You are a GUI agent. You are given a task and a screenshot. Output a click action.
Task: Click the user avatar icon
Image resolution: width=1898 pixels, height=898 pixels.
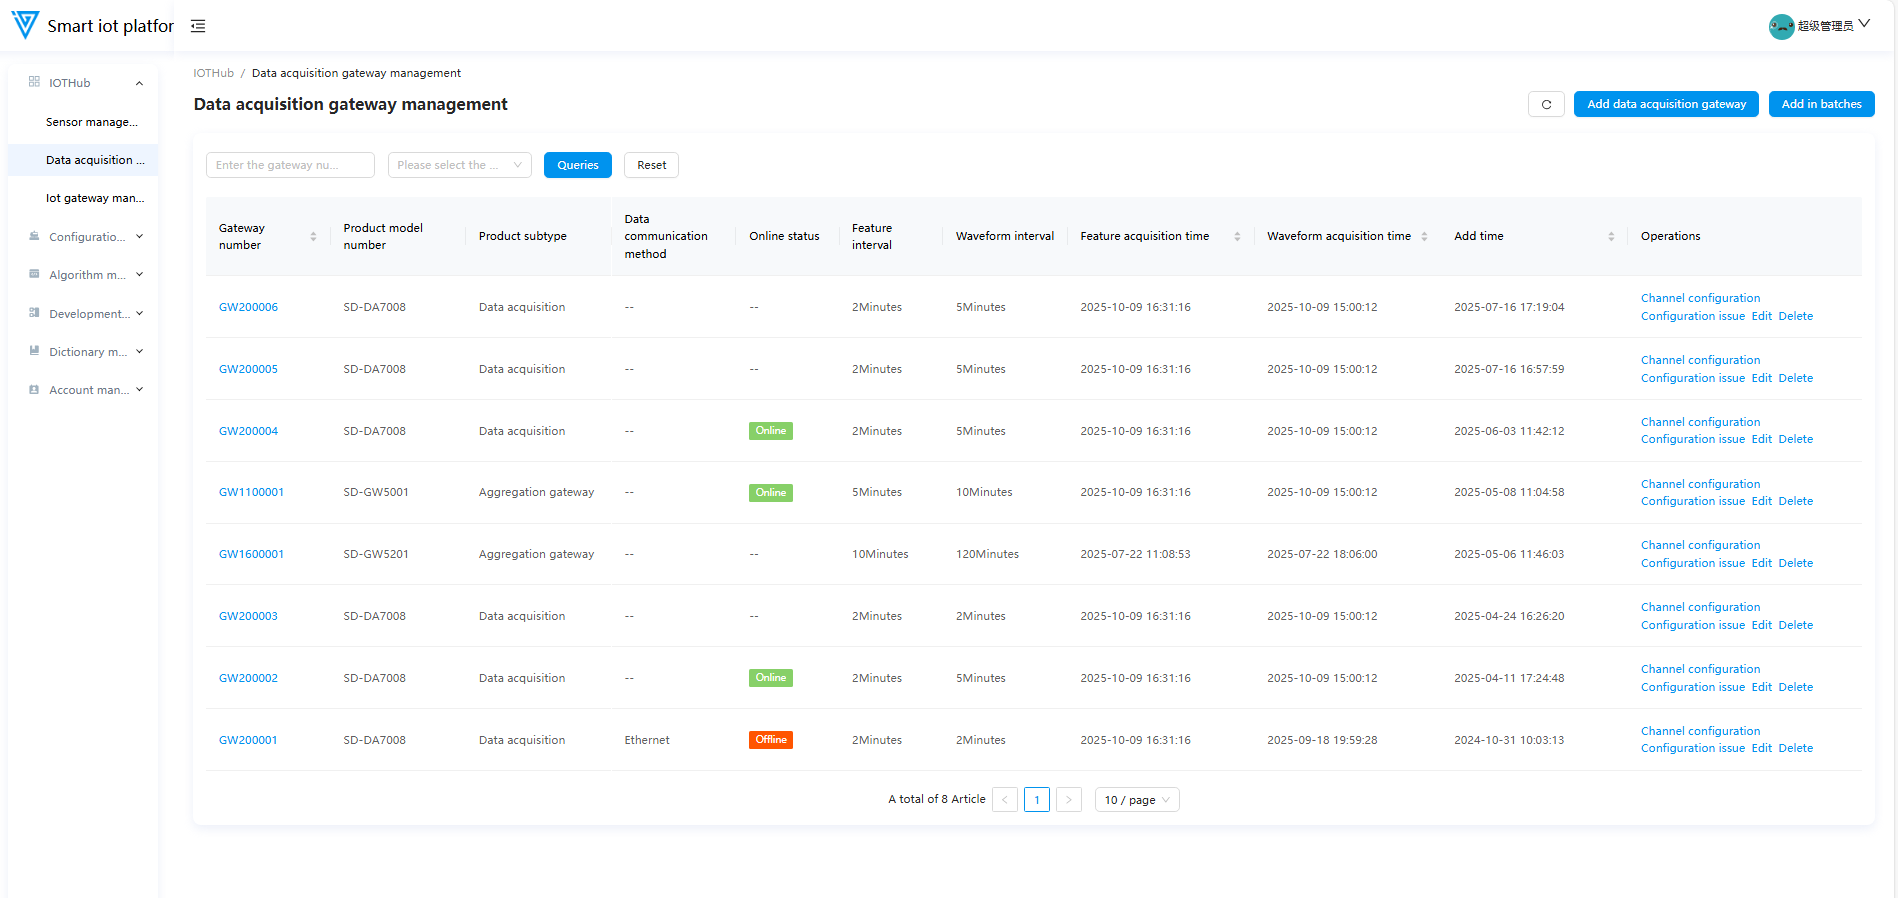click(1780, 26)
